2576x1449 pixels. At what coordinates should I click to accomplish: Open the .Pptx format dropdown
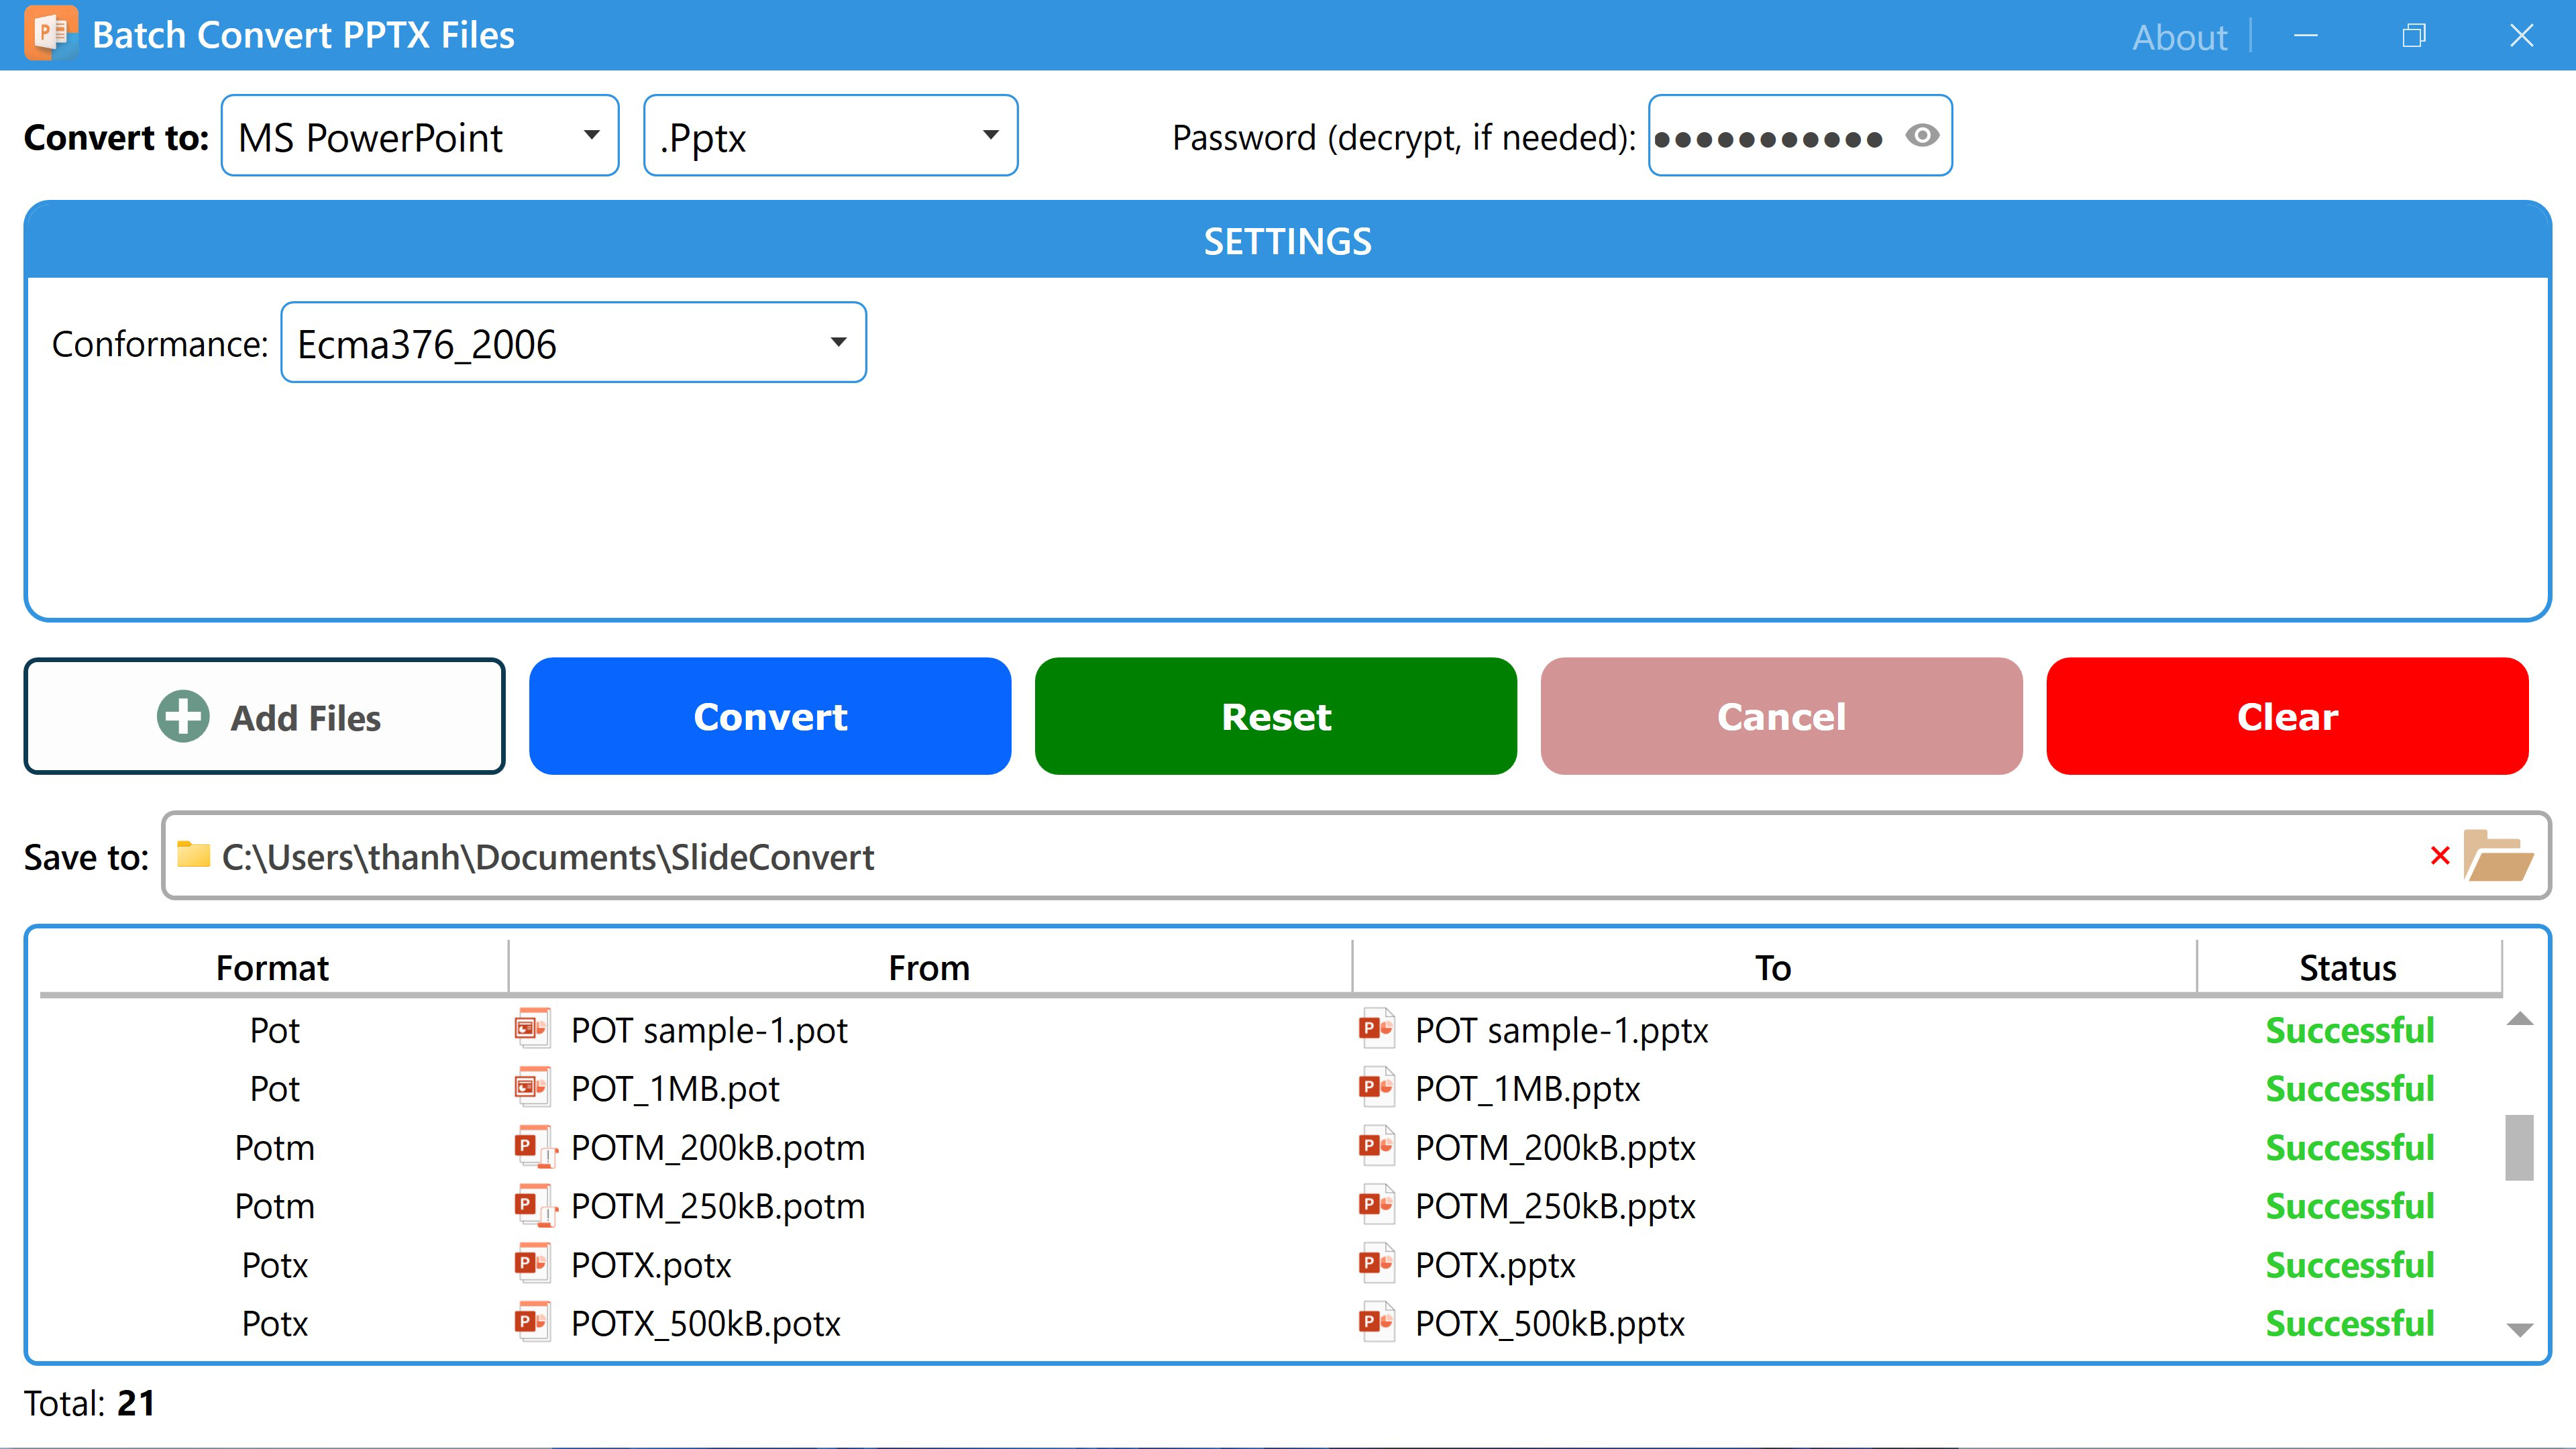click(830, 135)
